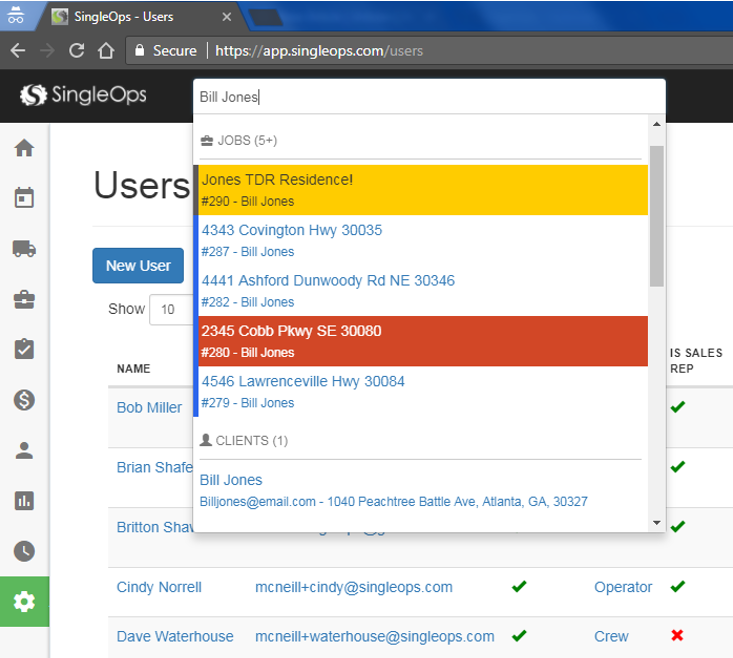
Task: Open the Home icon in sidebar
Action: pos(24,148)
